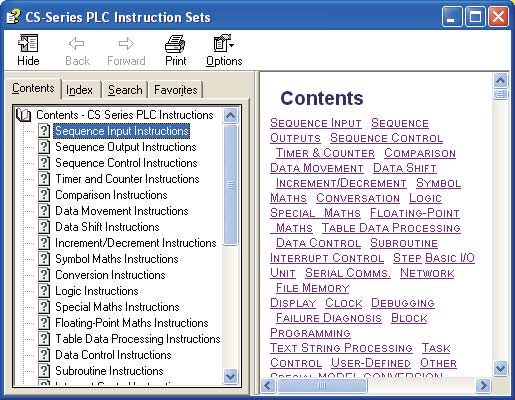
Task: Open the Sequence Input link
Action: click(x=316, y=123)
